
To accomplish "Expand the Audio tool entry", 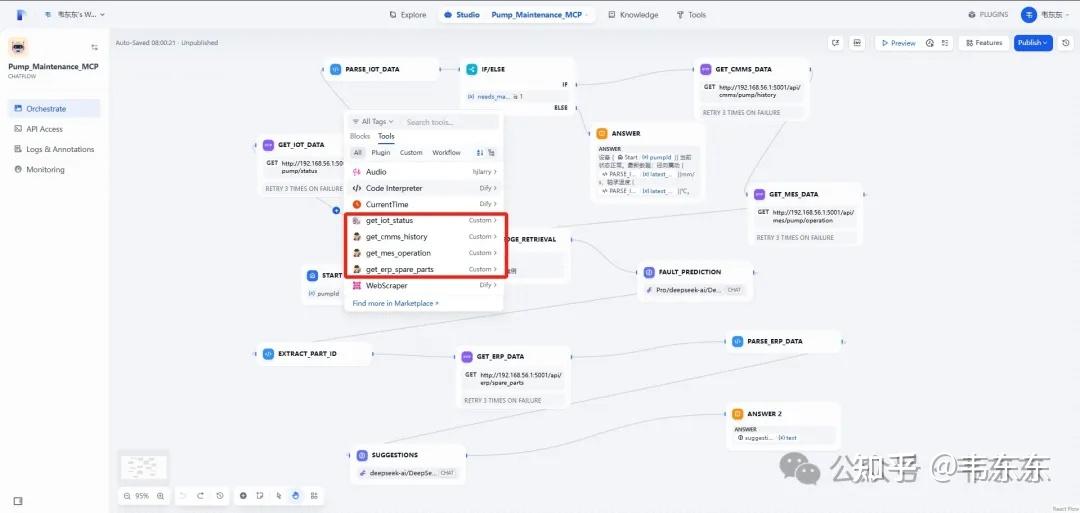I will pos(424,171).
